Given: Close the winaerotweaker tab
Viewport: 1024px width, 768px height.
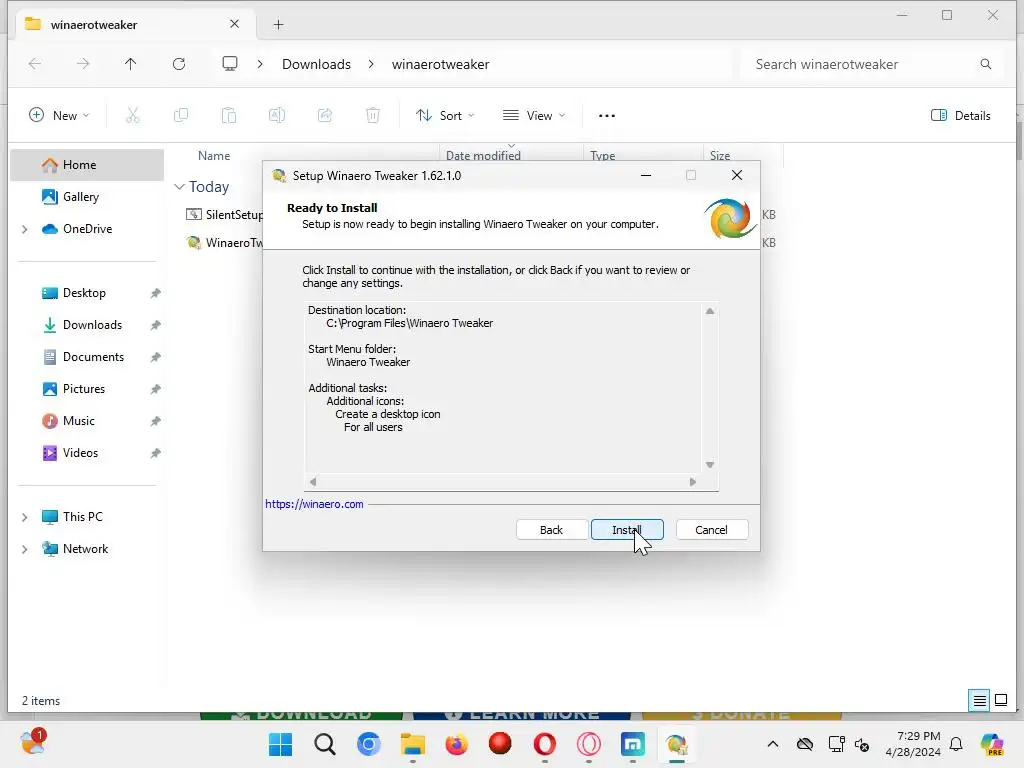Looking at the screenshot, I should click(234, 24).
